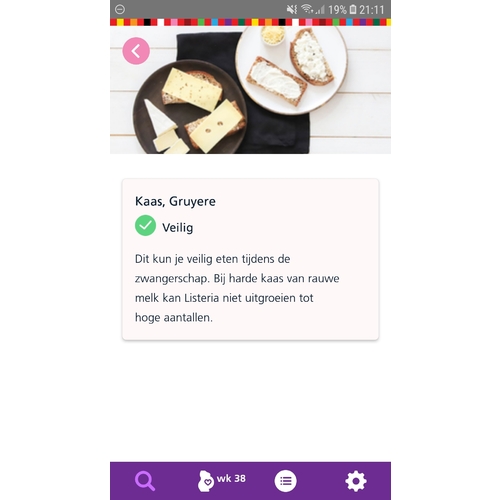Click the 'wk 38' label
Image resolution: width=500 pixels, height=500 pixels.
[231, 479]
